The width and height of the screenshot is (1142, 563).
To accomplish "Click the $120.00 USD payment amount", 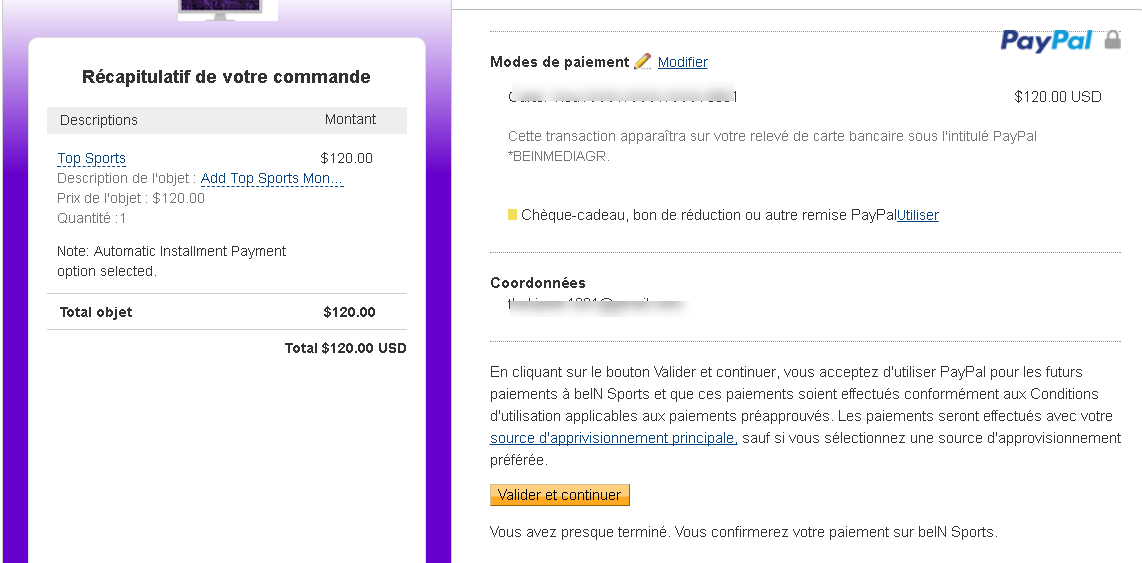I will 1058,96.
